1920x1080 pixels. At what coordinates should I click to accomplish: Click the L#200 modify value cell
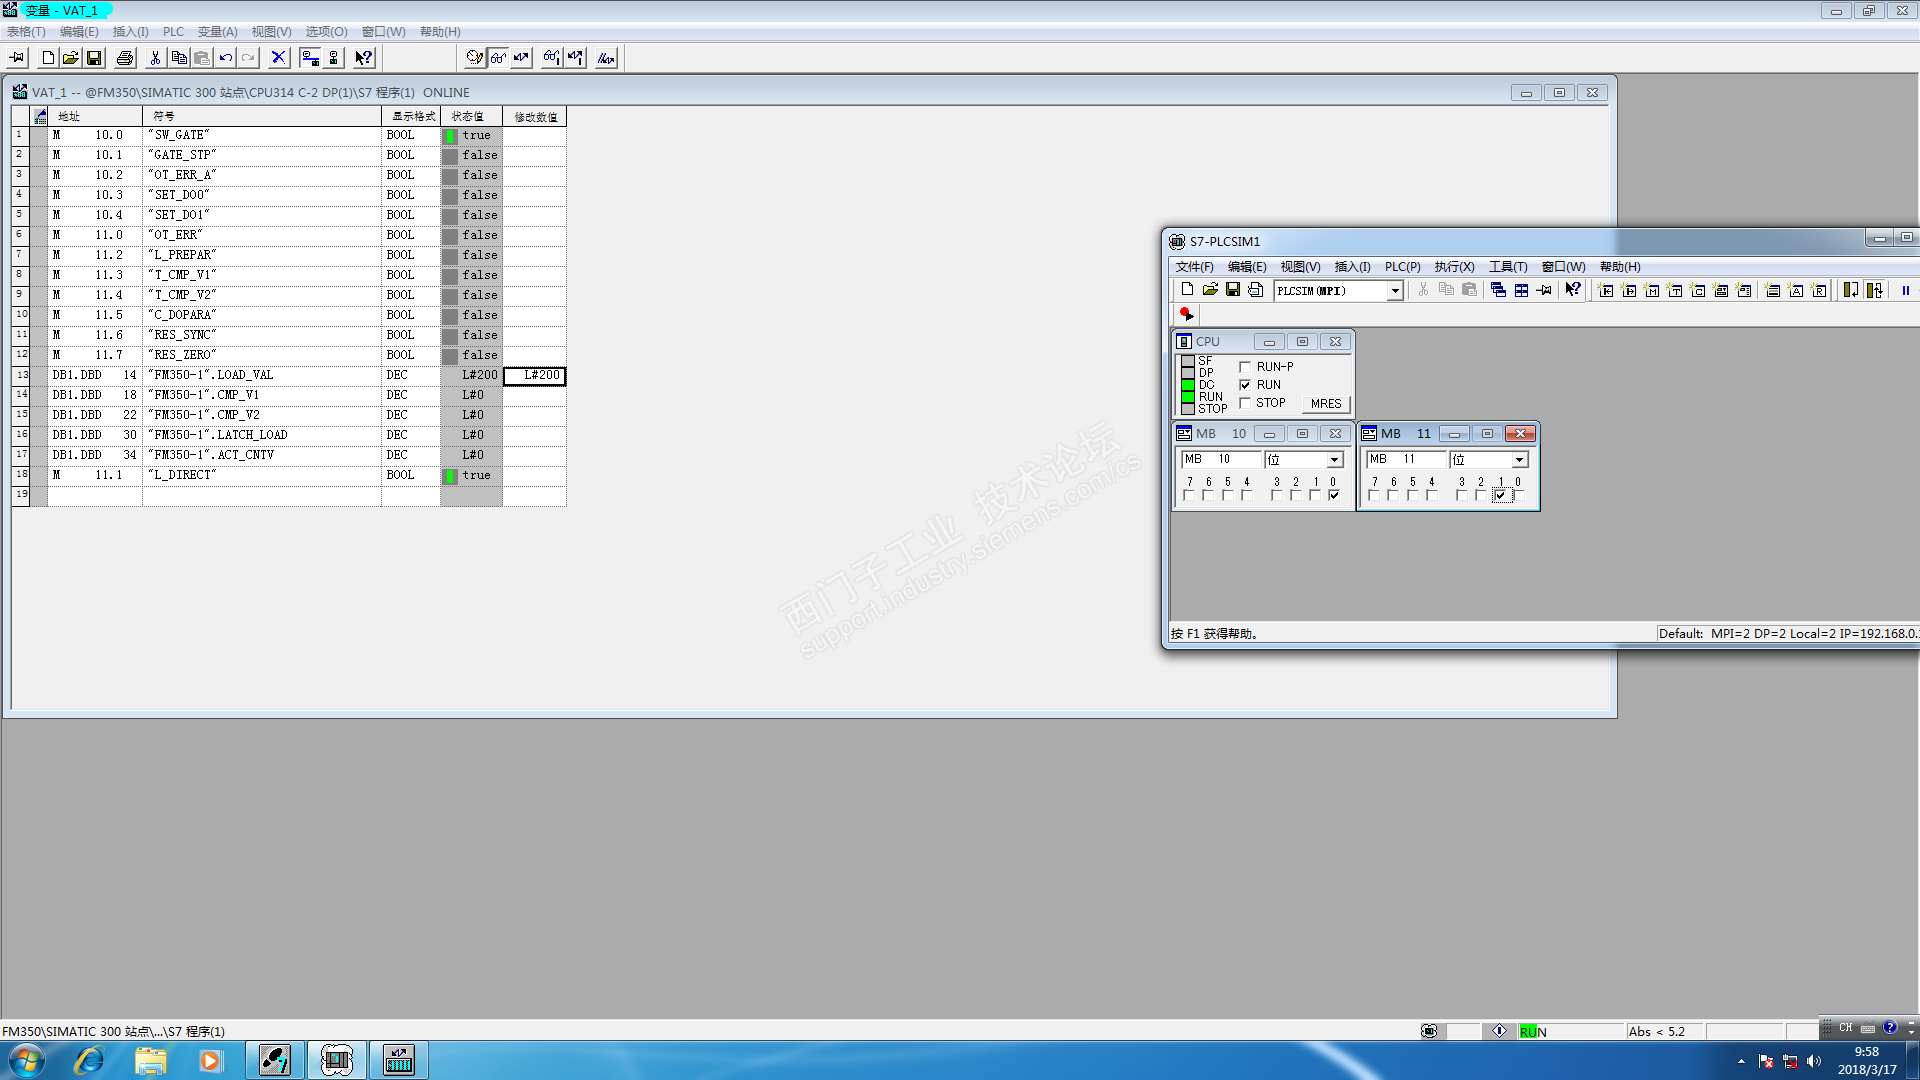(535, 375)
